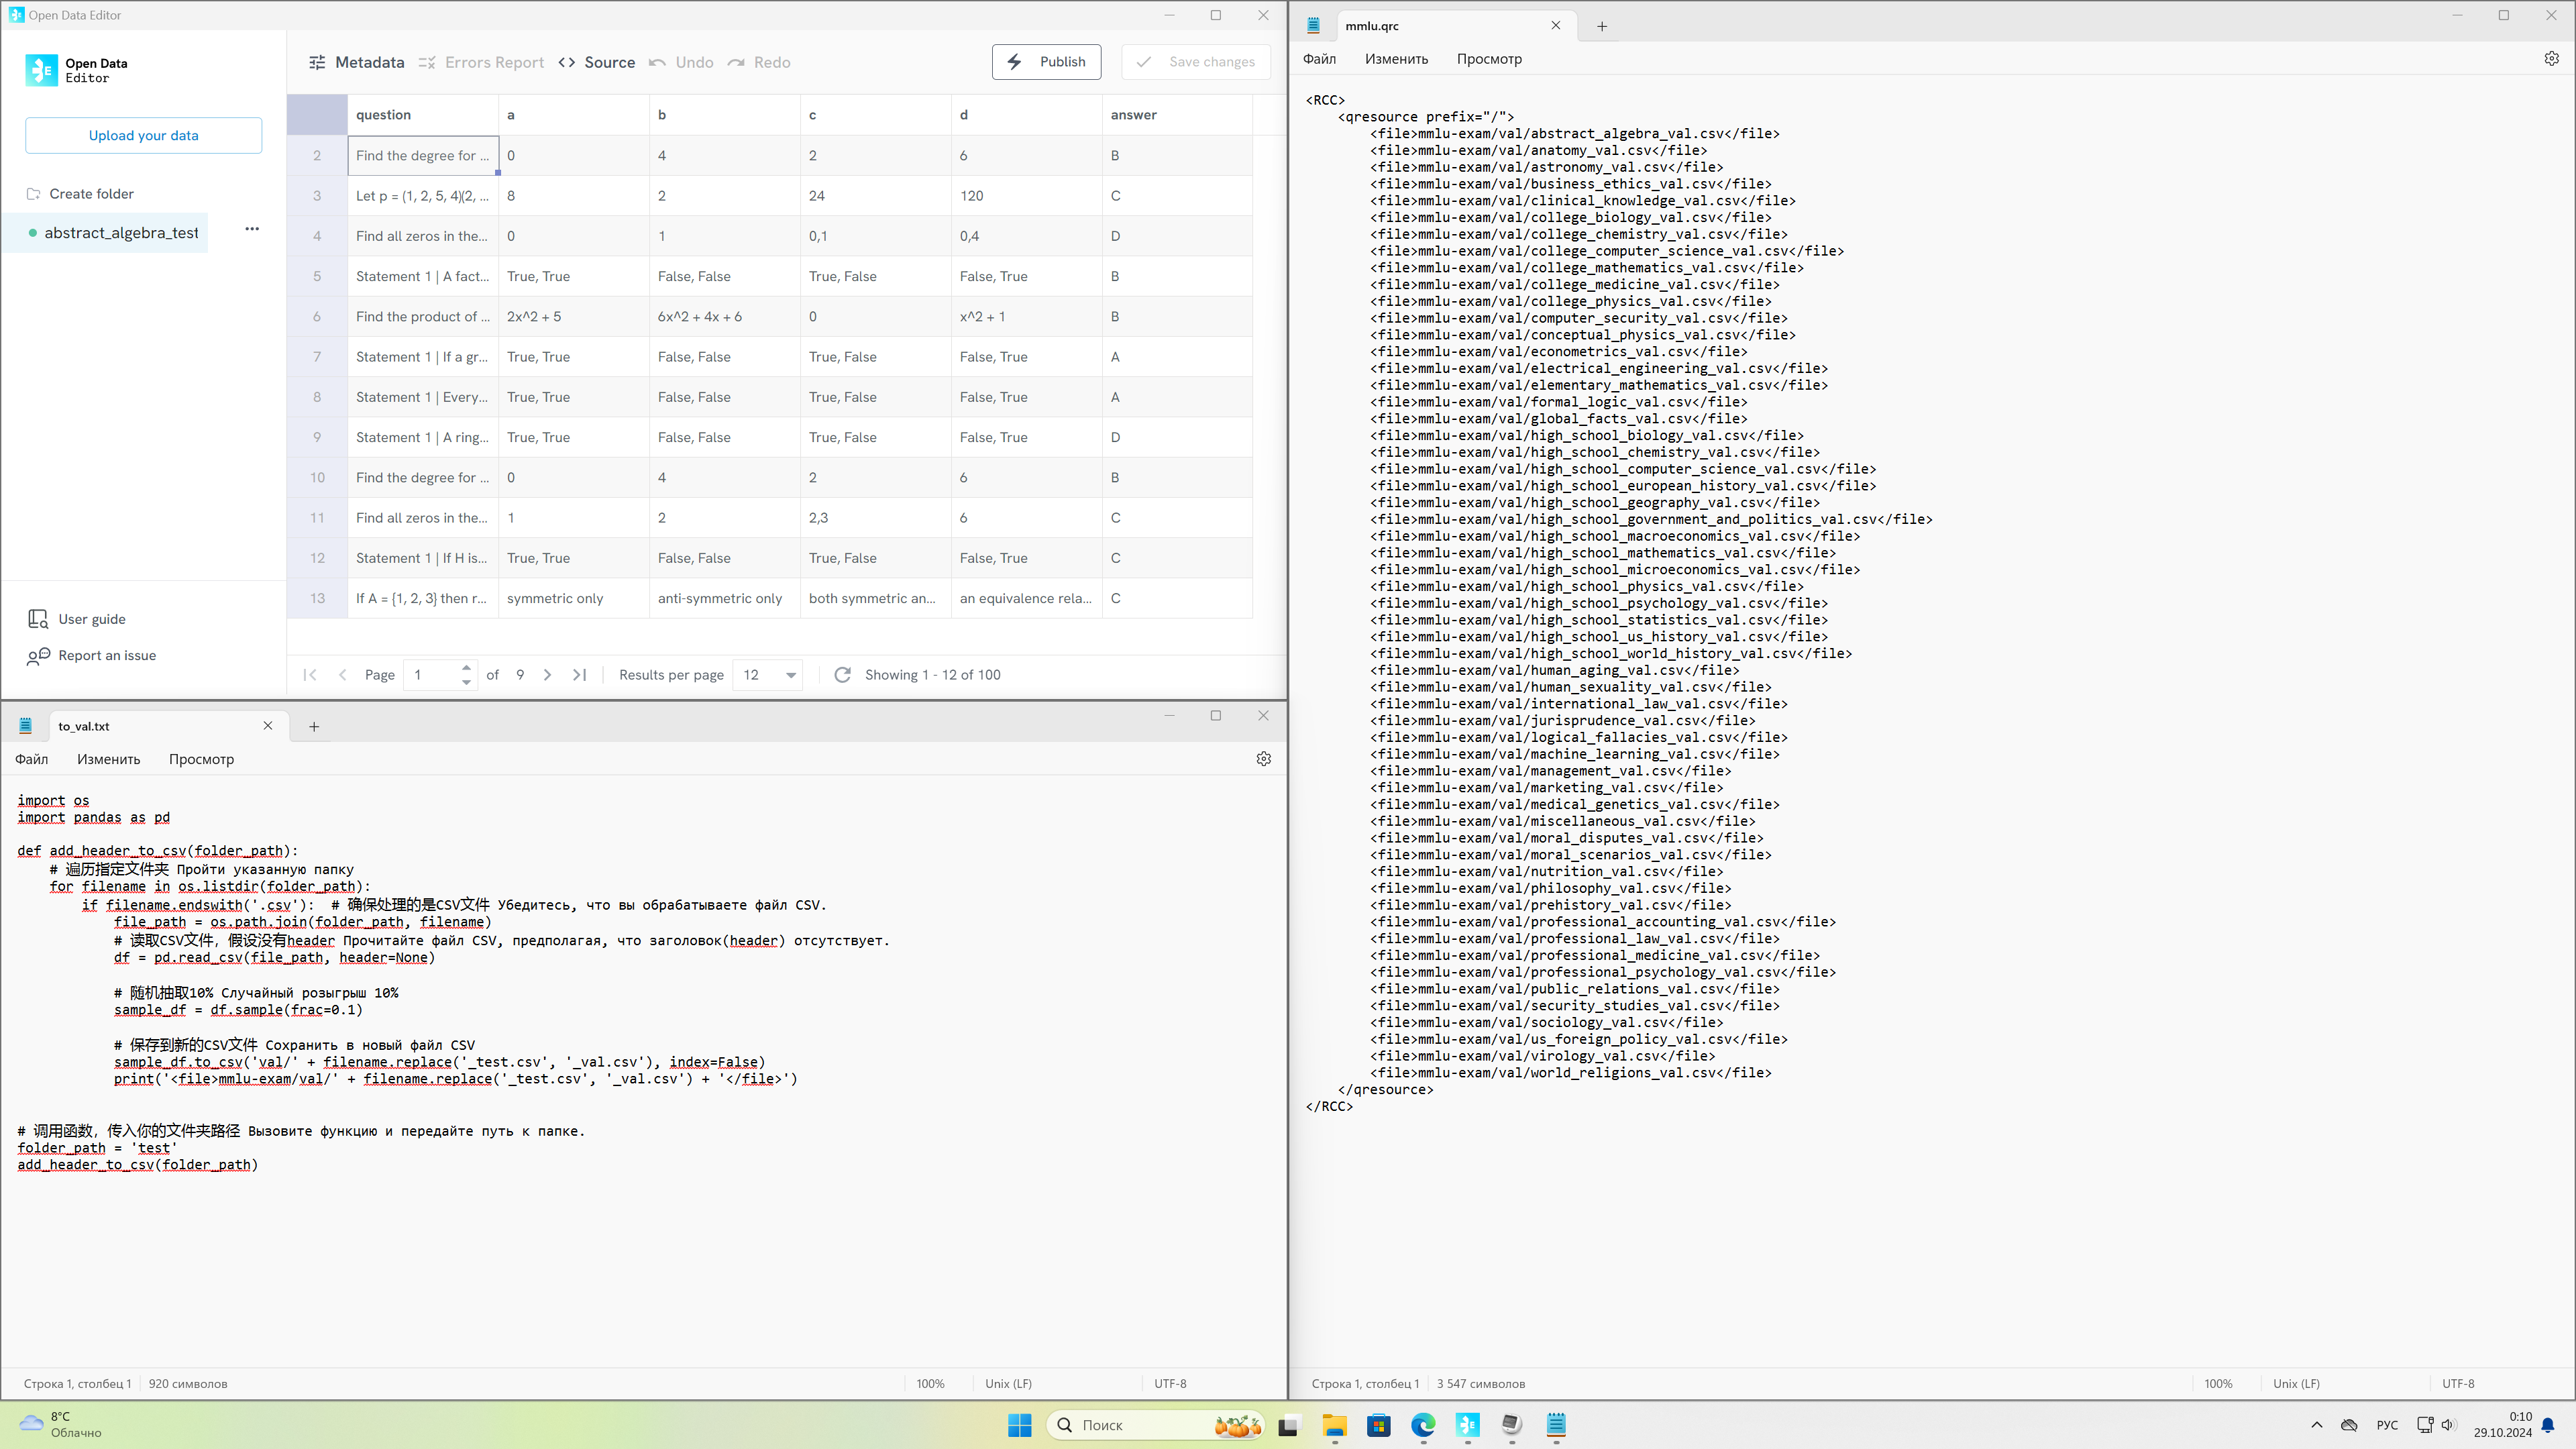Click line containing anatomy_val.csv in mmlu.qrc
This screenshot has height=1449, width=2576.
[x=1539, y=151]
